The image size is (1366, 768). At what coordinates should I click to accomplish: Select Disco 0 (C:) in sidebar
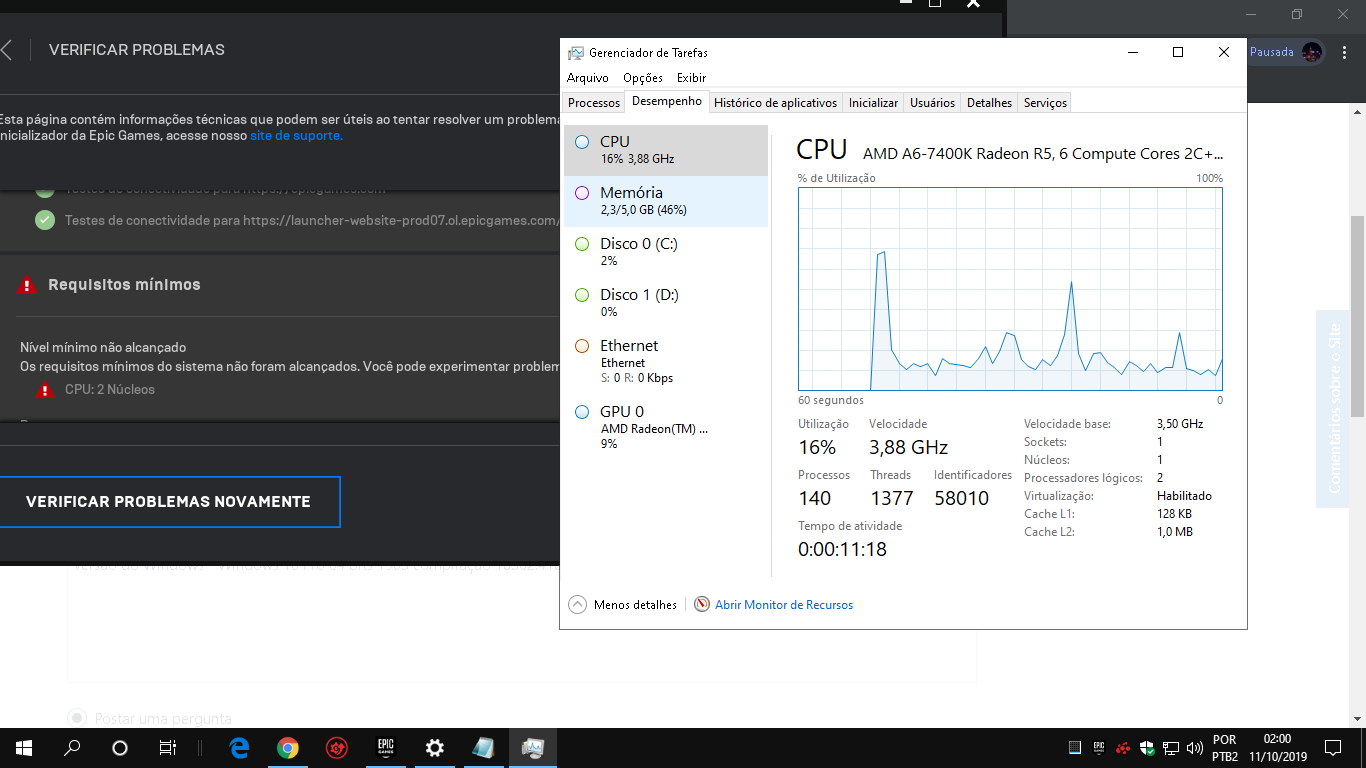[x=666, y=252]
